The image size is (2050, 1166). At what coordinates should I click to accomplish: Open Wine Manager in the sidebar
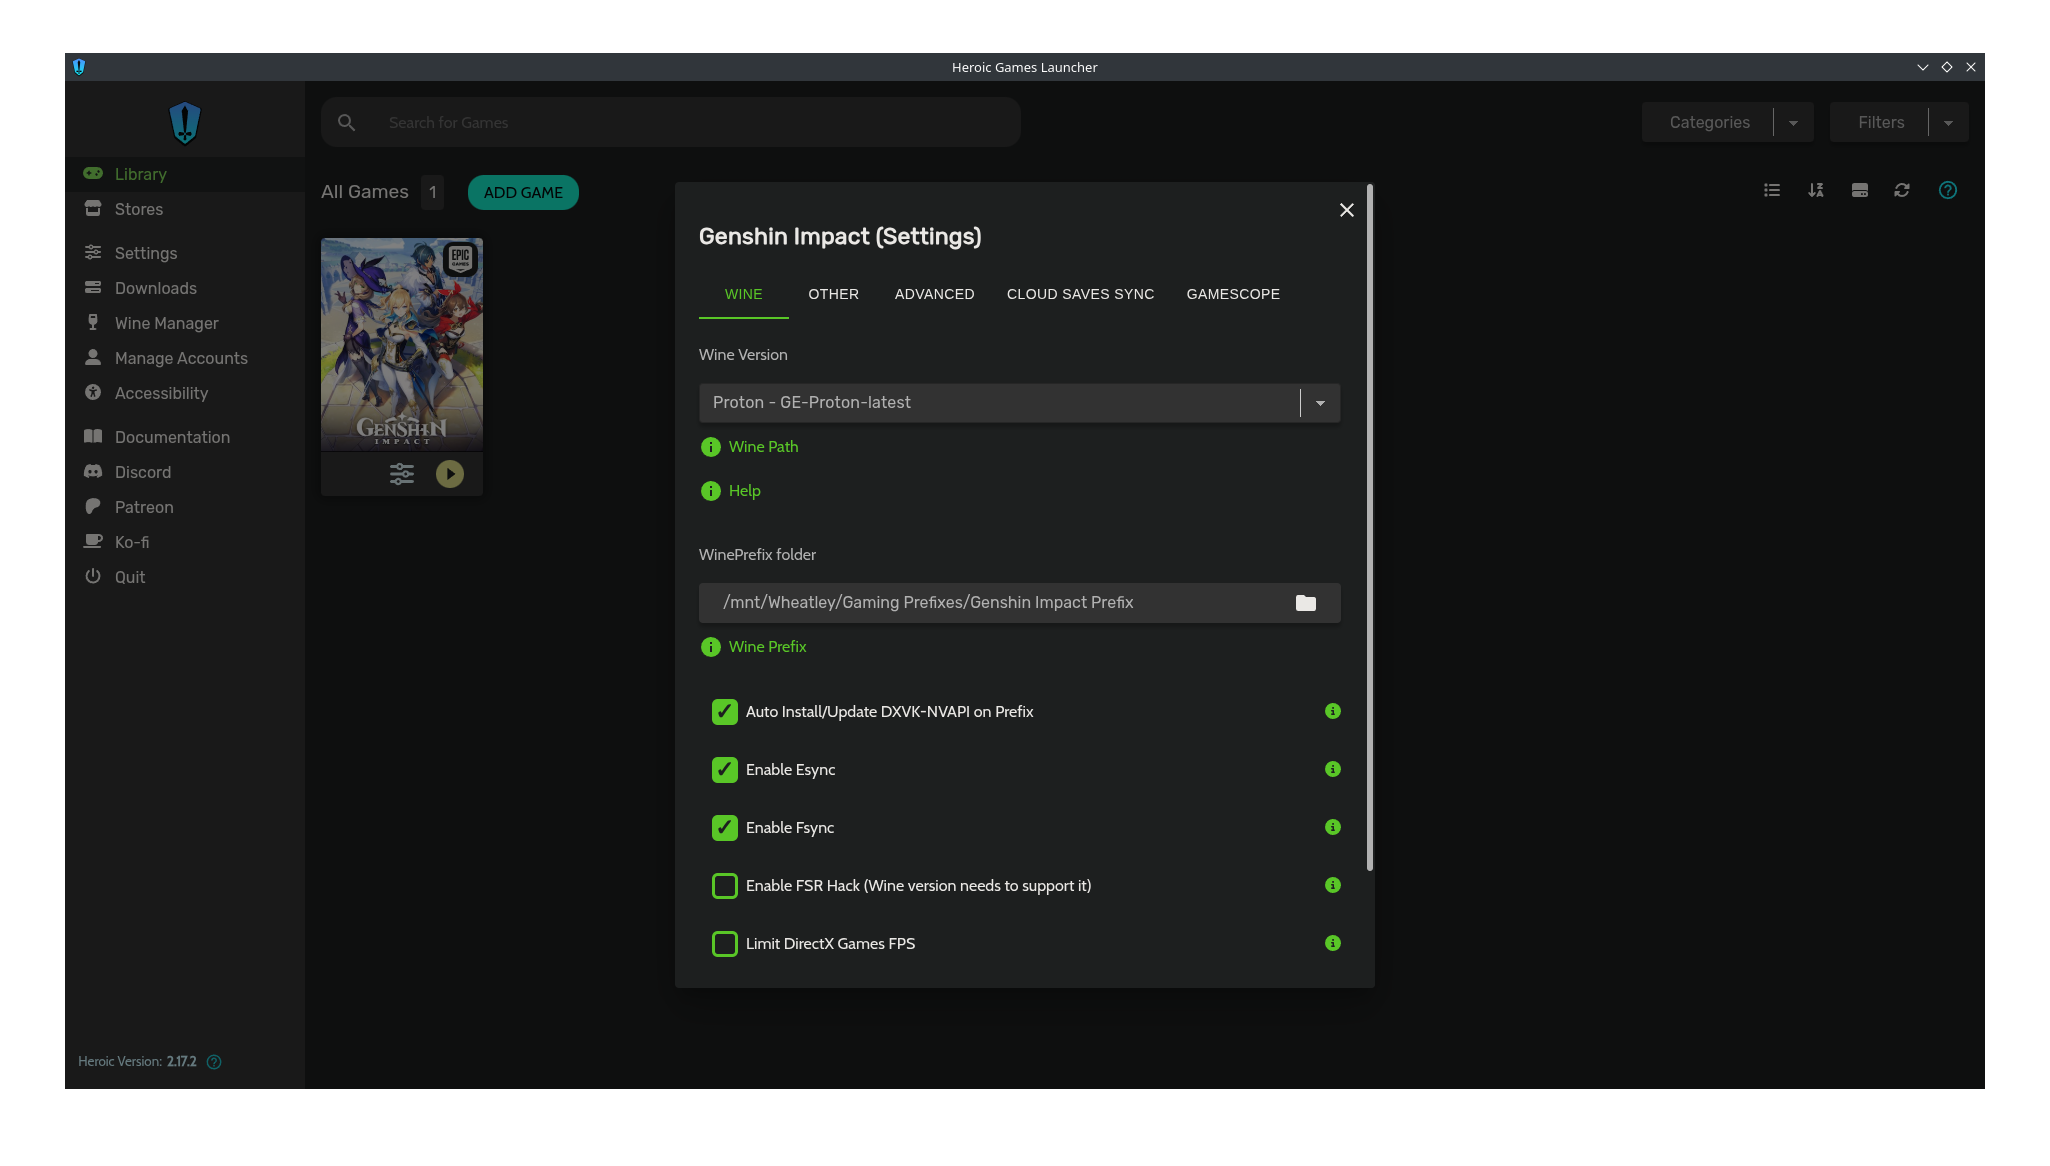click(x=166, y=323)
